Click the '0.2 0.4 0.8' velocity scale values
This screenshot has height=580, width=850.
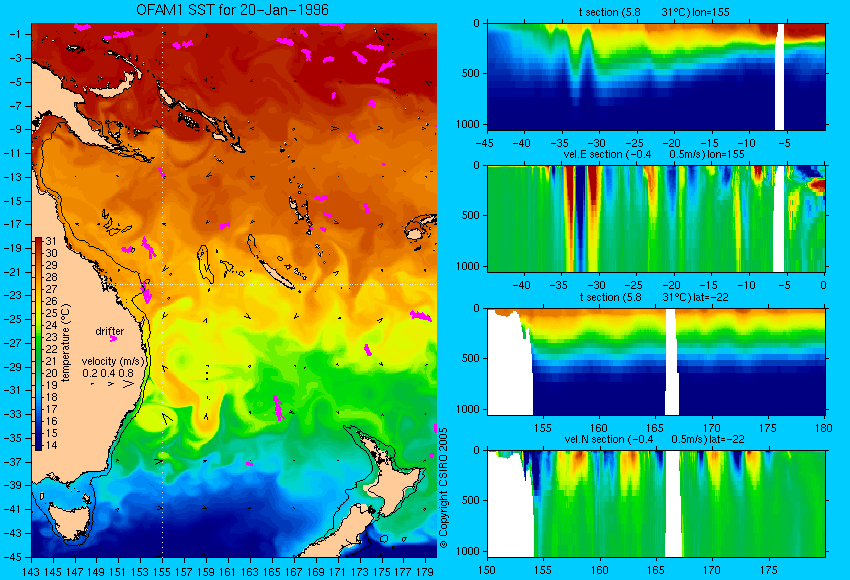coord(108,373)
